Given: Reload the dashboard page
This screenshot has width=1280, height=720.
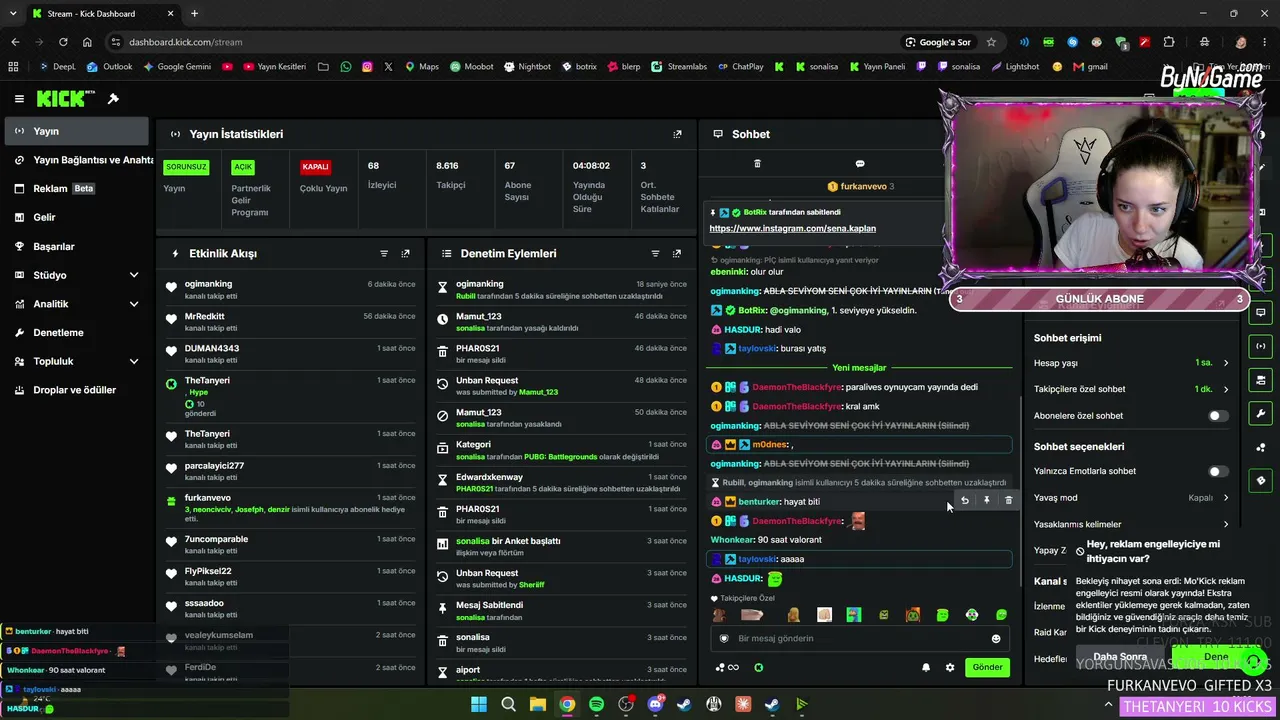Looking at the screenshot, I should [x=63, y=42].
